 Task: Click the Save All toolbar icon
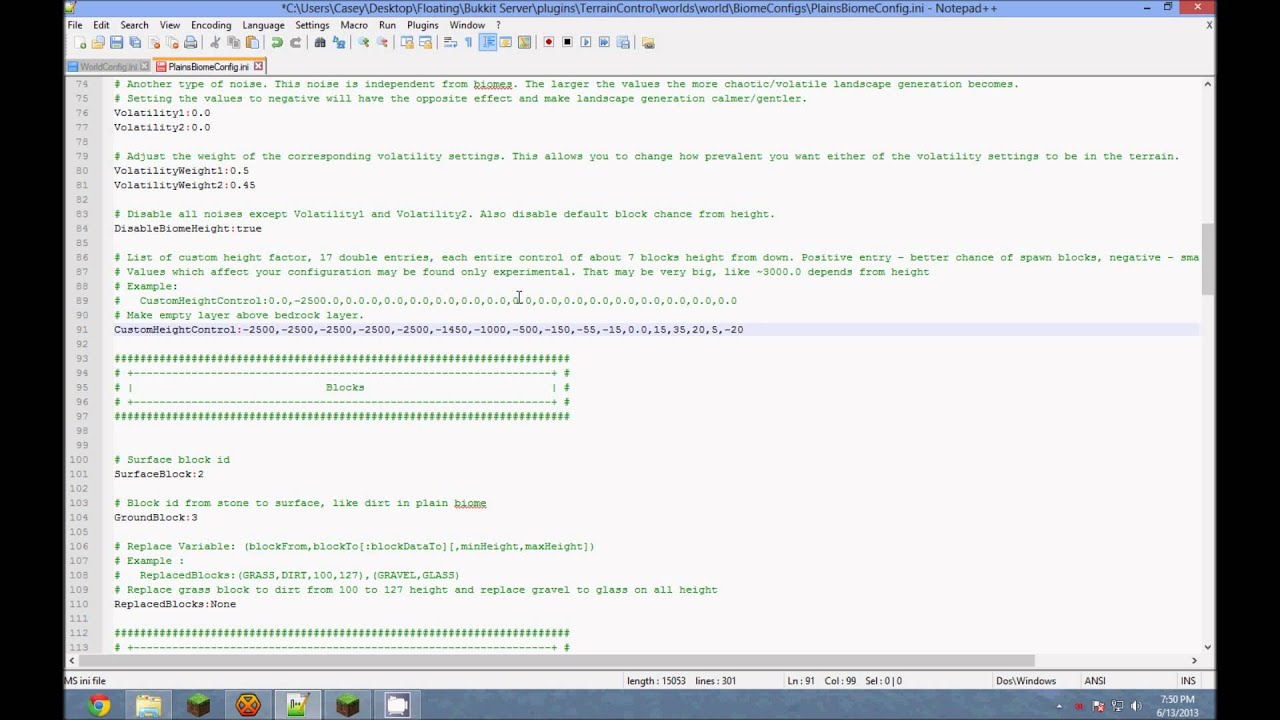click(135, 42)
